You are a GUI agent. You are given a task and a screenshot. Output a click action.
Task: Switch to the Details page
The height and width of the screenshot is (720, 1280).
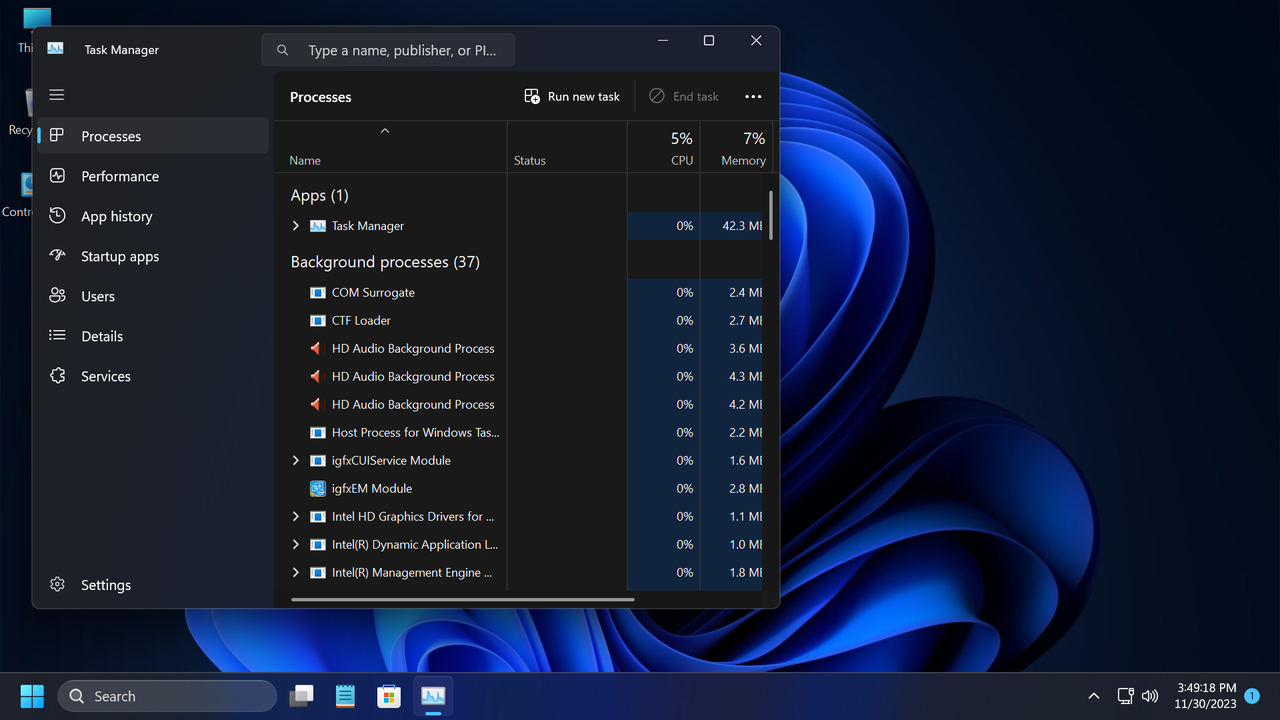[153, 336]
